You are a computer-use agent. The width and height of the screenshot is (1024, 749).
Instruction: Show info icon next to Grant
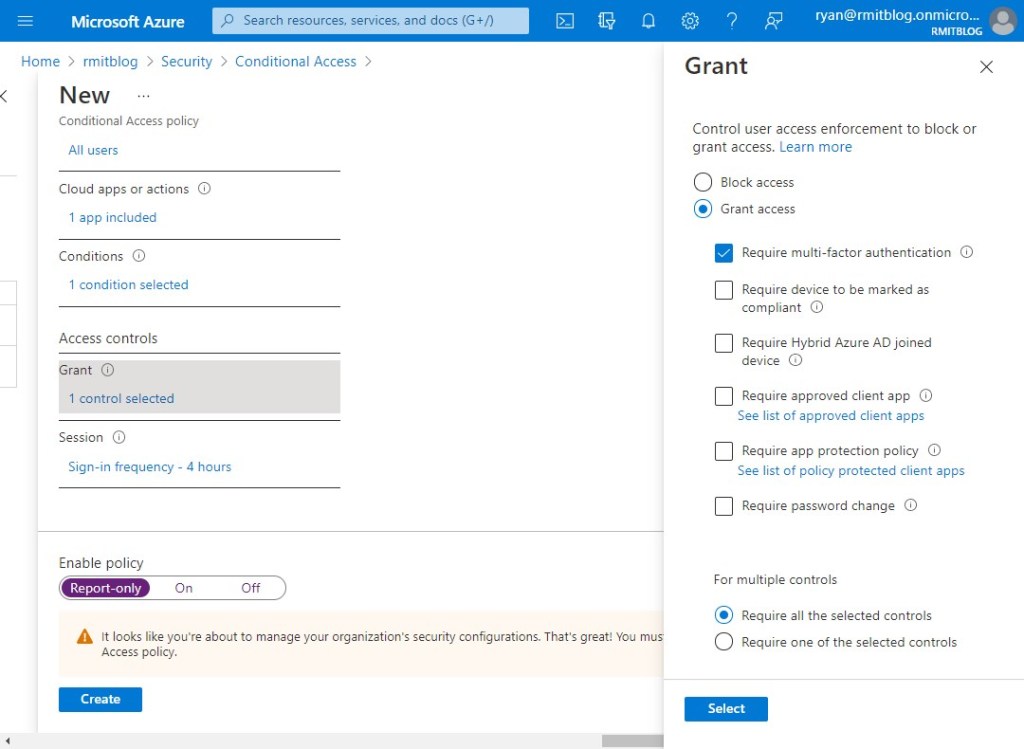click(108, 370)
